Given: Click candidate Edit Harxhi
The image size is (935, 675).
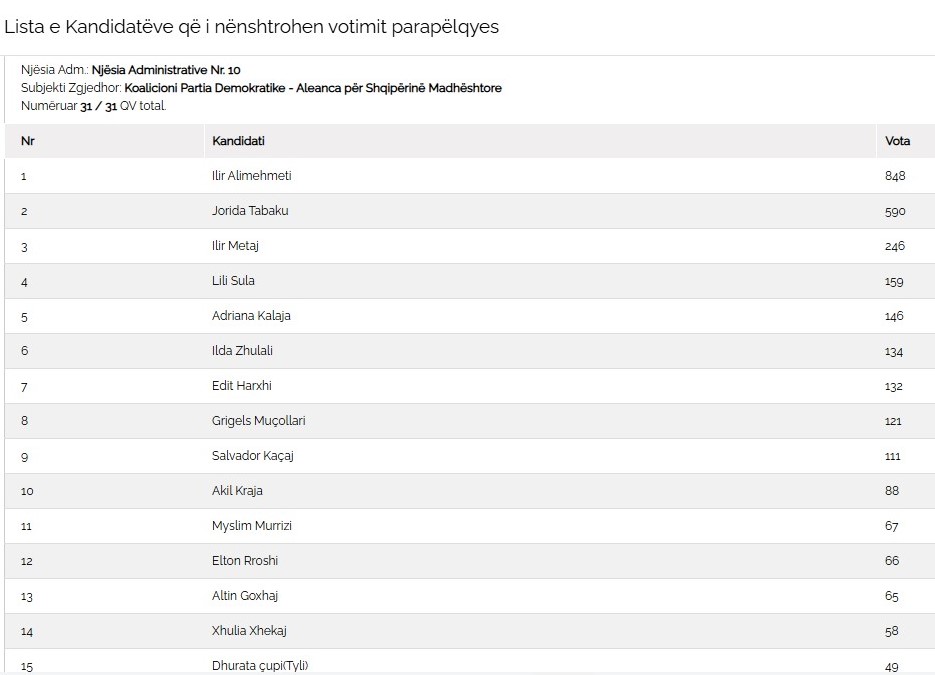Looking at the screenshot, I should (241, 386).
